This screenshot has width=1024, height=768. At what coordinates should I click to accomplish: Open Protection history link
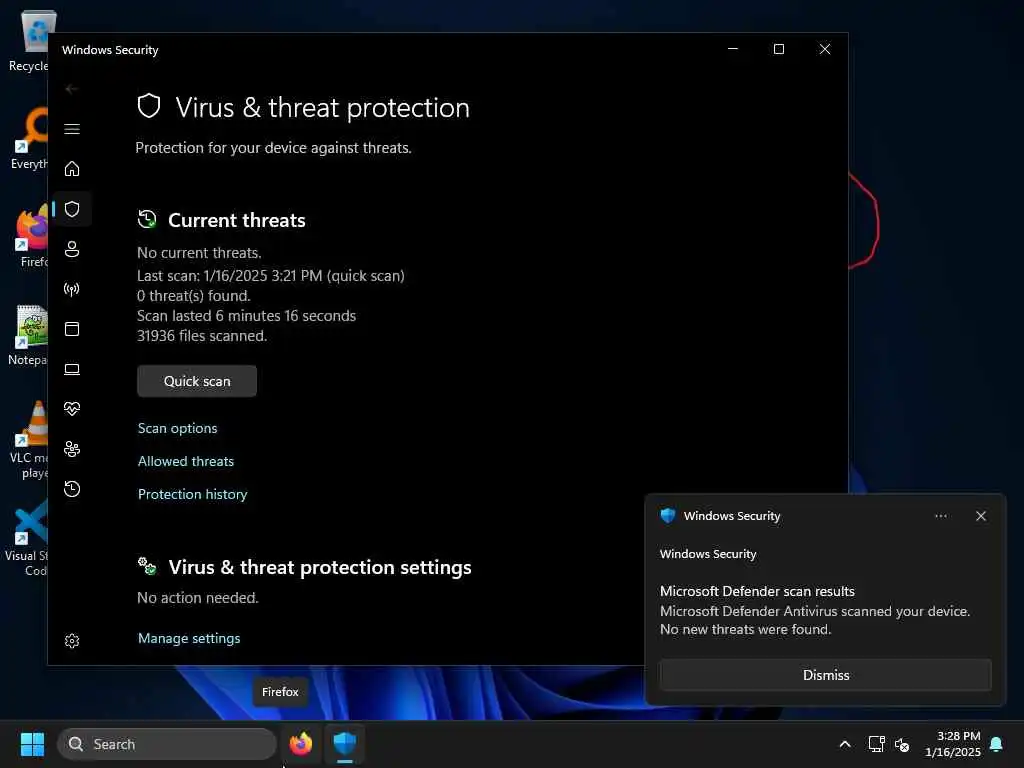click(x=192, y=494)
